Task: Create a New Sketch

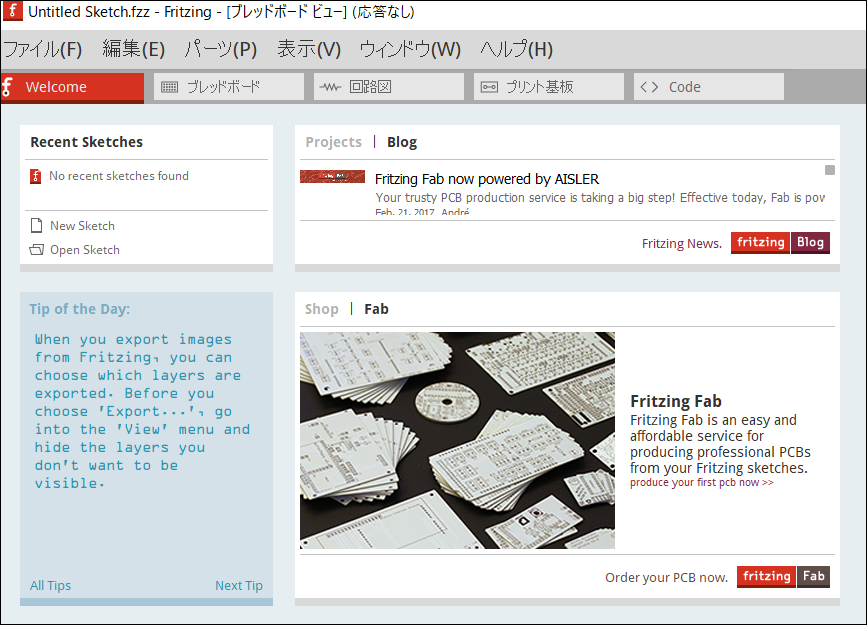Action: pyautogui.click(x=82, y=226)
